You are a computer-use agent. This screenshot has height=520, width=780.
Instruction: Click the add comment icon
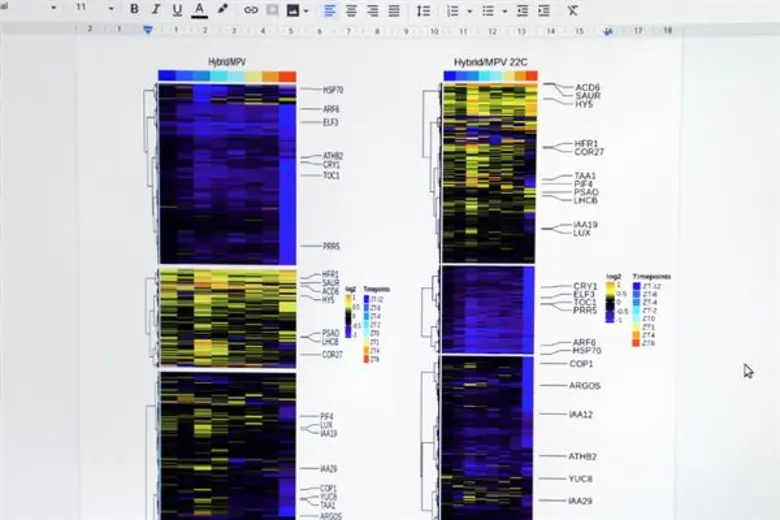pyautogui.click(x=272, y=10)
